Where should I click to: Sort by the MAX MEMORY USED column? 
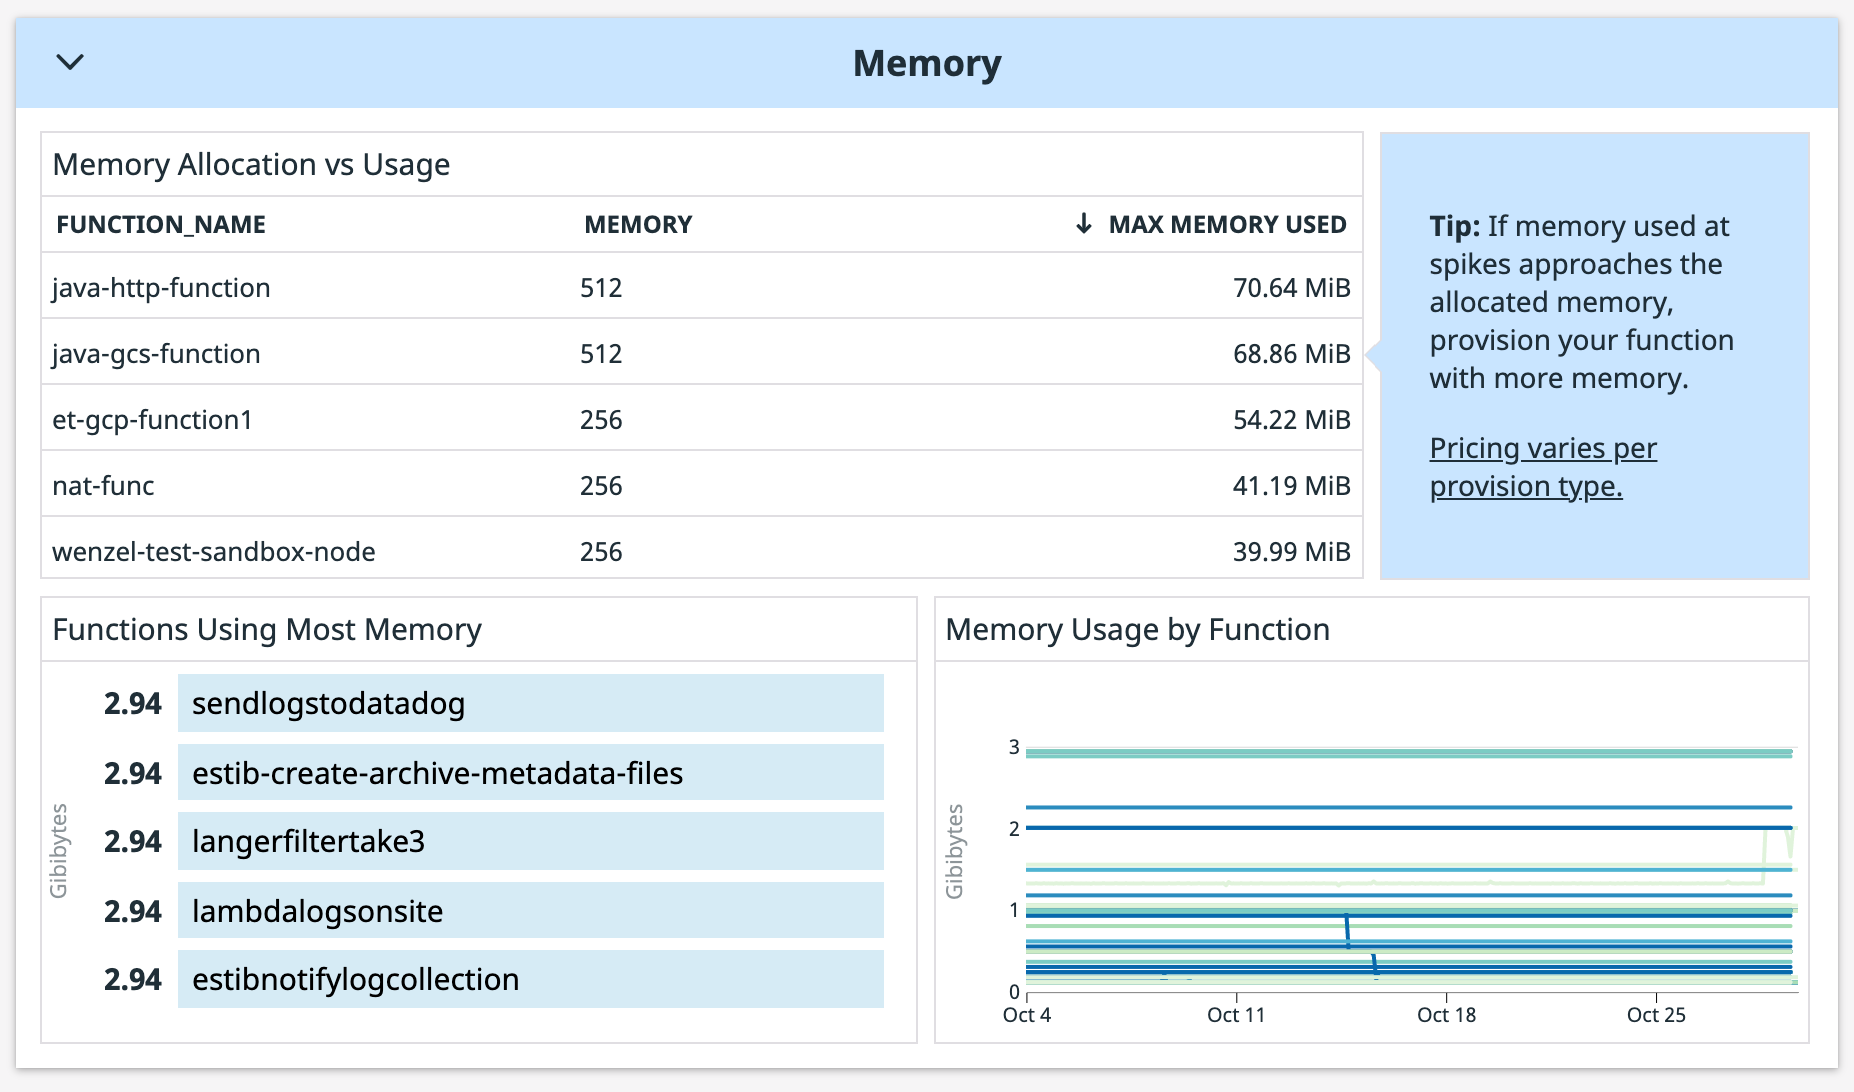coord(1226,224)
